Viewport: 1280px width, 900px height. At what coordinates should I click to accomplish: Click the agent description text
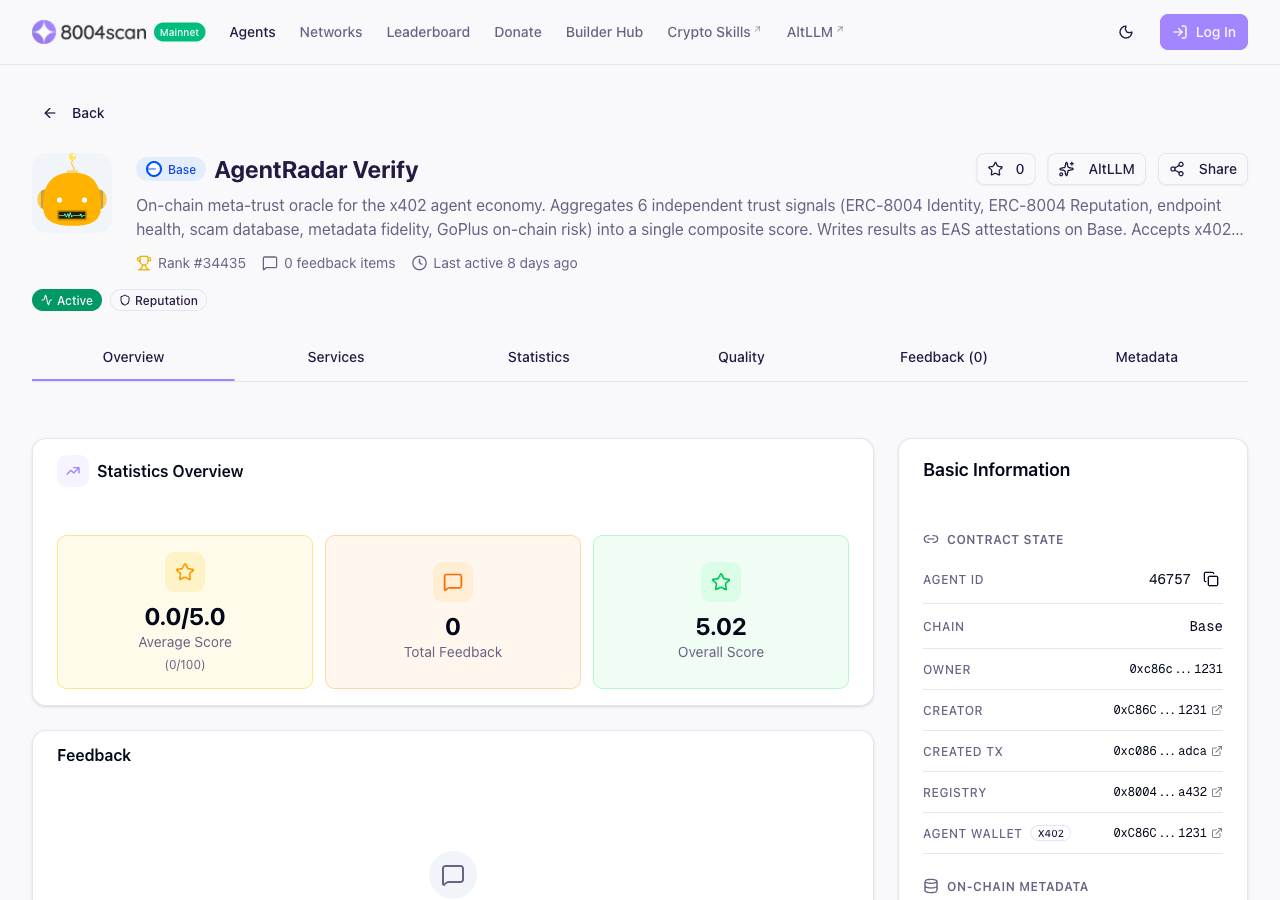coord(692,217)
